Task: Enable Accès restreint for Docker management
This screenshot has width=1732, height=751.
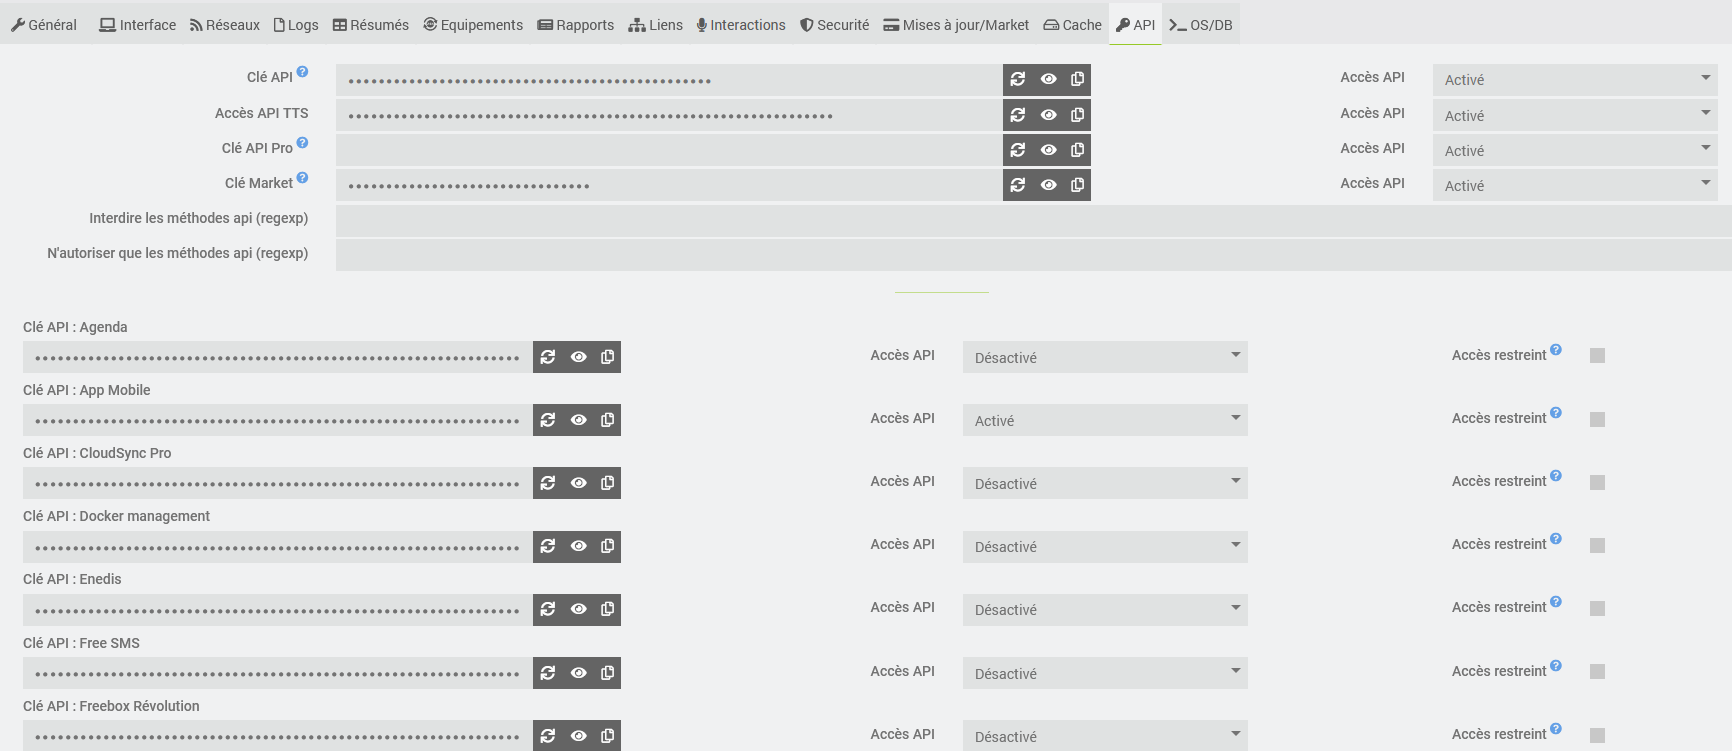Action: tap(1597, 545)
